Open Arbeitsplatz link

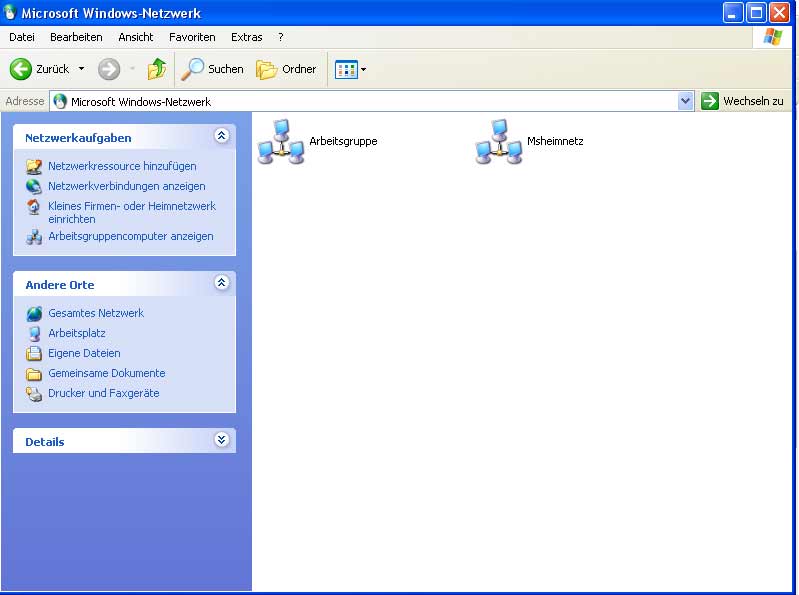(x=77, y=333)
